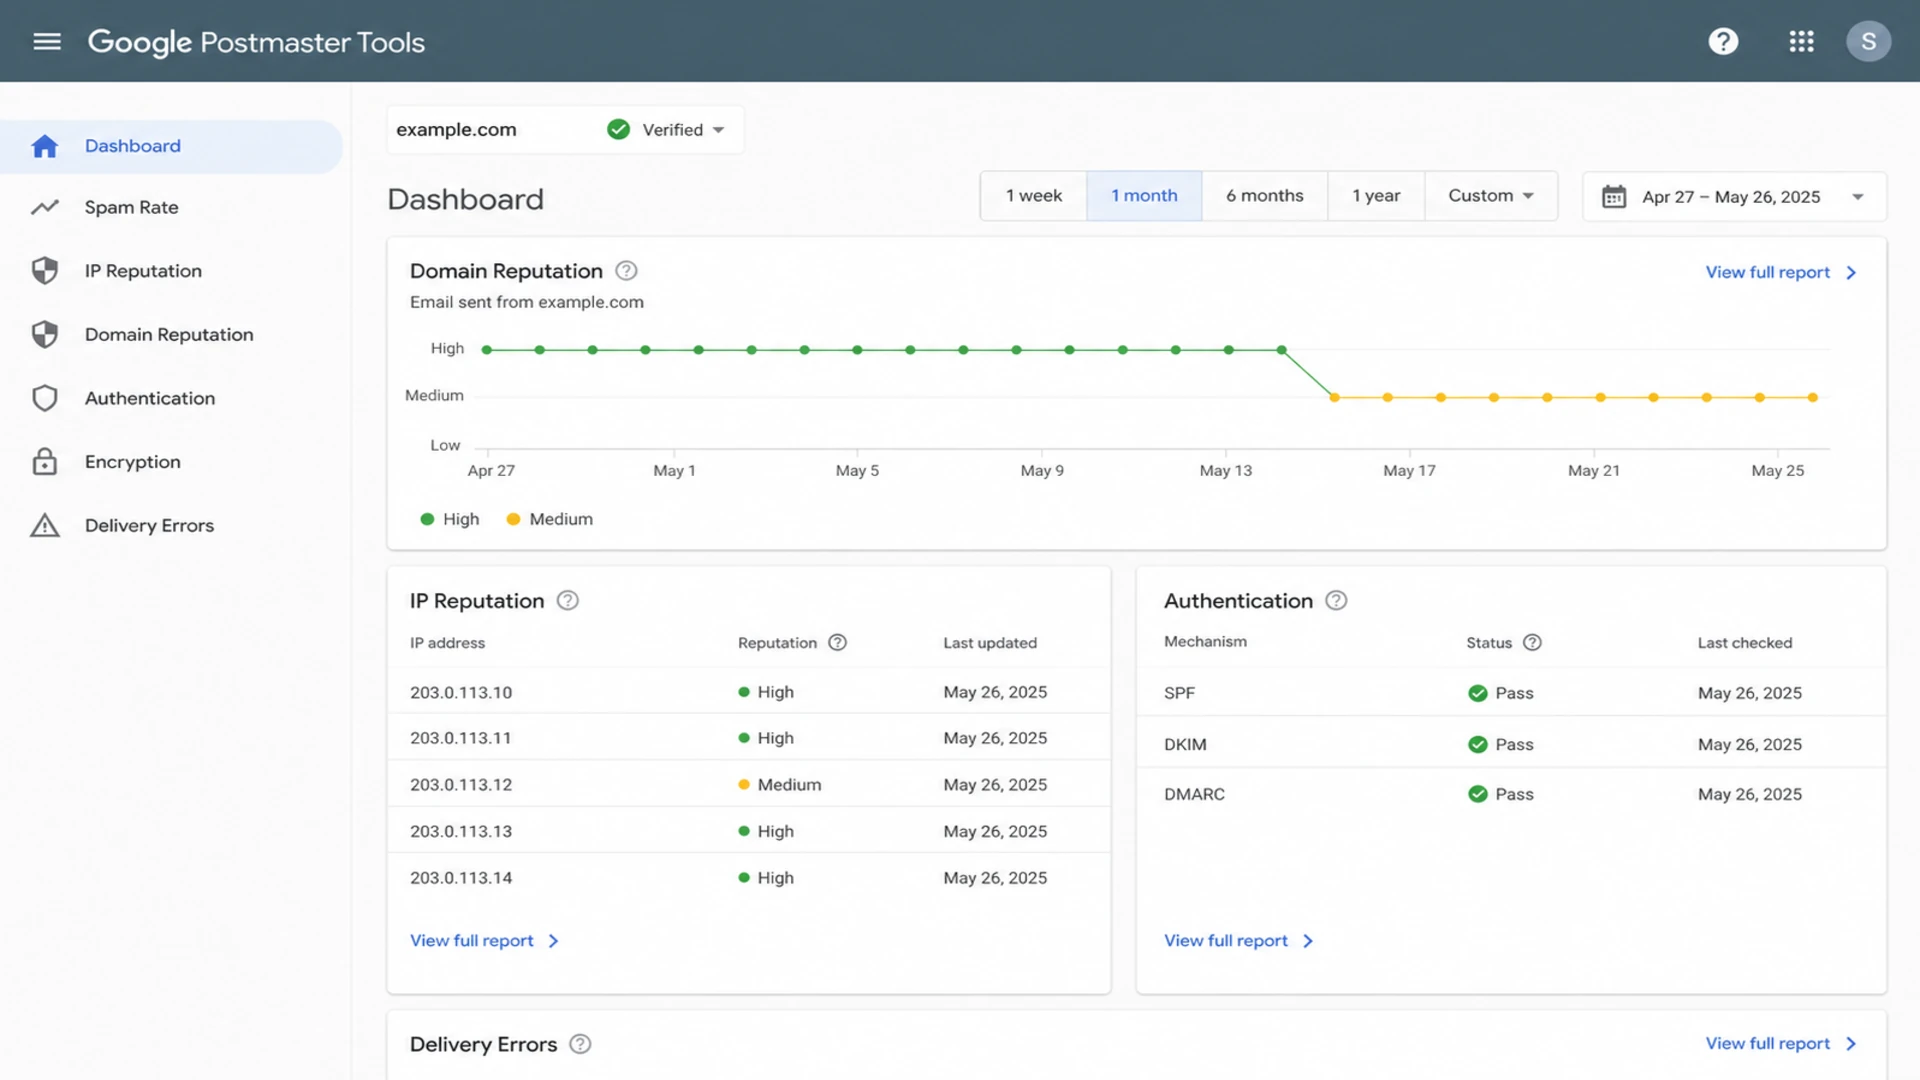Open the Status column help icon
This screenshot has height=1080, width=1920.
click(1532, 642)
